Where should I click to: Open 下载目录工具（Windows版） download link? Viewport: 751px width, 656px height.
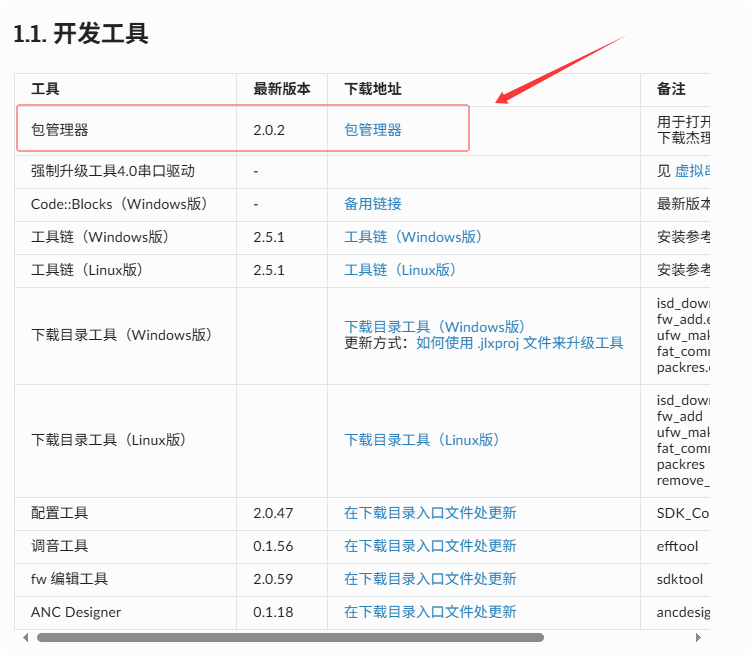(434, 327)
